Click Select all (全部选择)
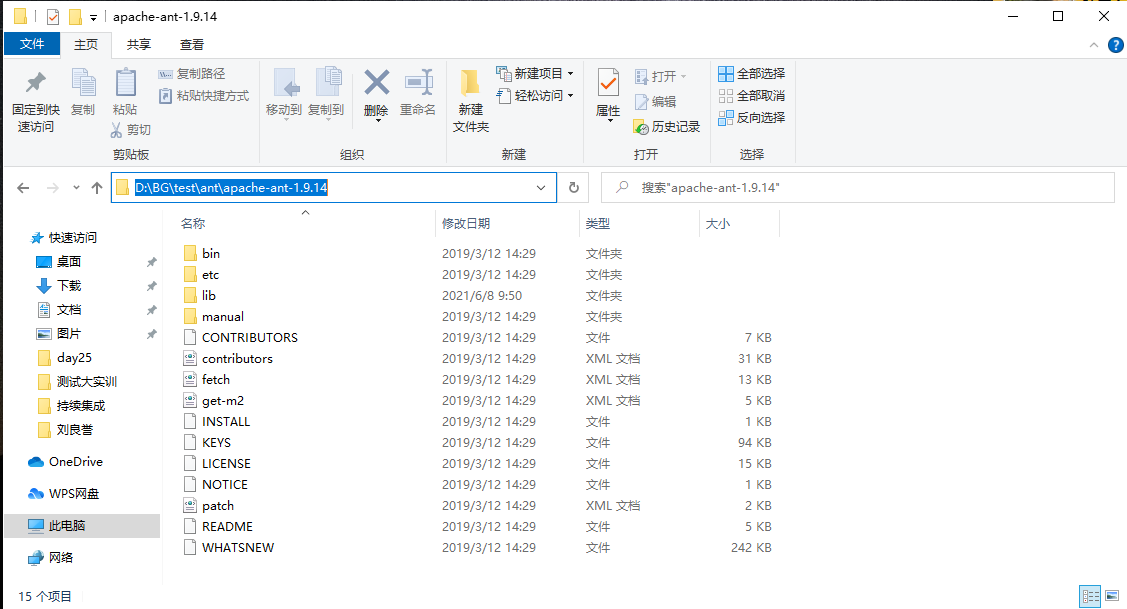This screenshot has width=1127, height=609. (752, 73)
